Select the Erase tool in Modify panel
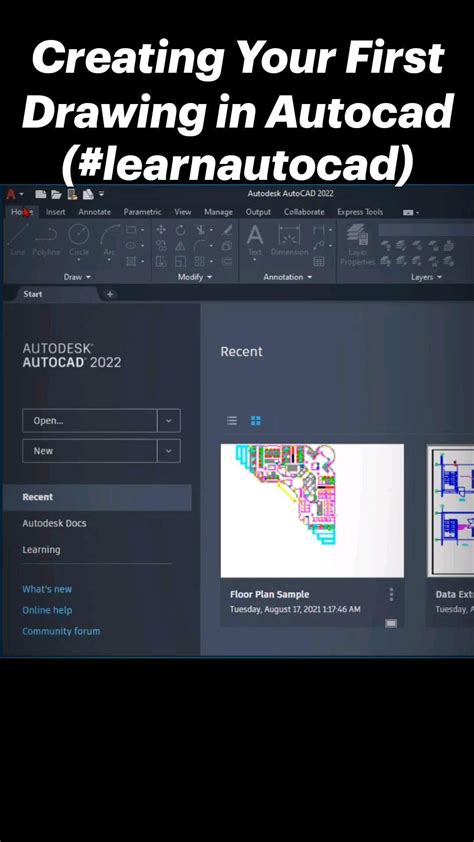The image size is (474, 842). (227, 230)
